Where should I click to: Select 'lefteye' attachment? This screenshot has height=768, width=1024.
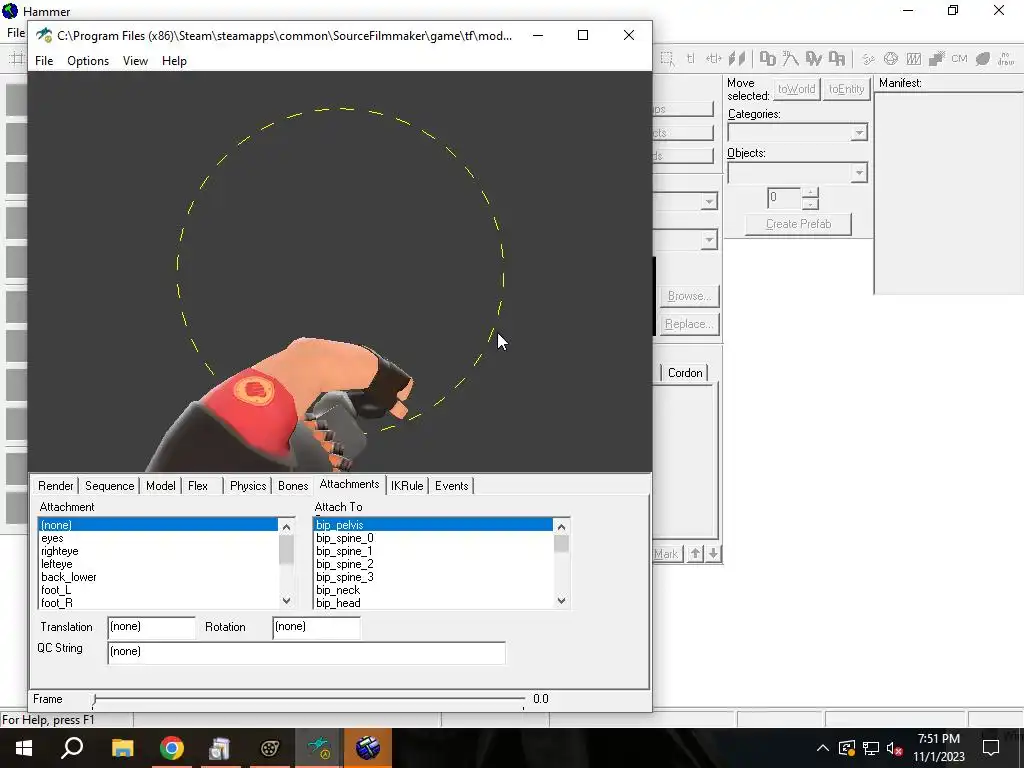click(158, 564)
